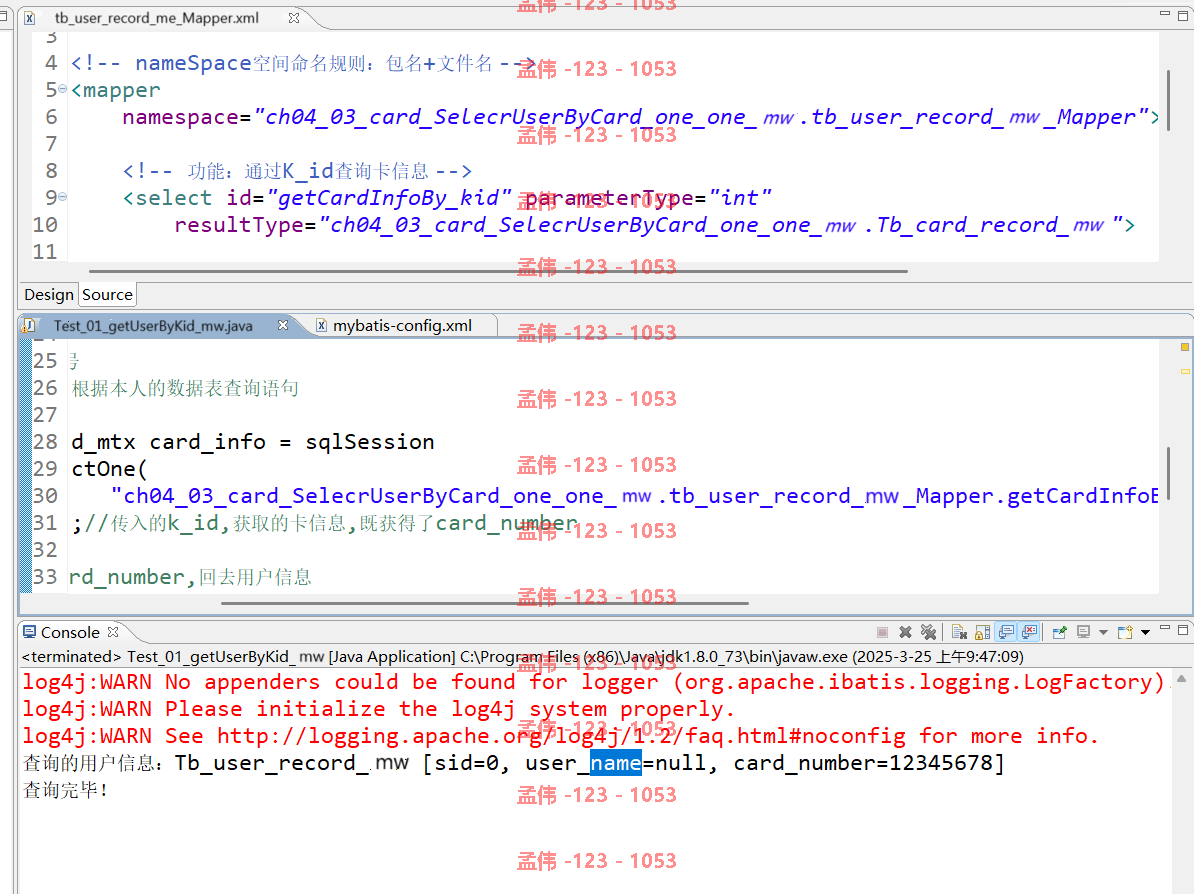Click the XML editor horizontal scrollbar
The image size is (1194, 894).
498,271
